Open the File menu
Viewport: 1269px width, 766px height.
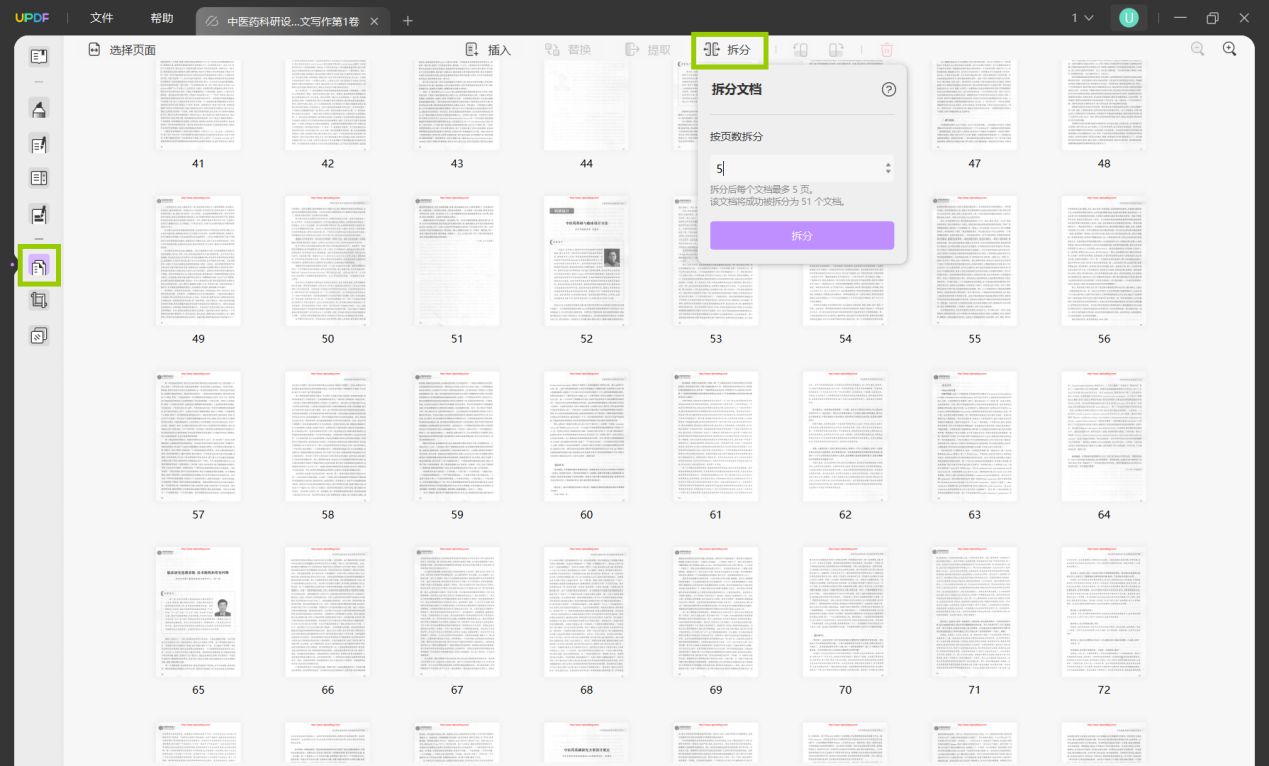102,18
